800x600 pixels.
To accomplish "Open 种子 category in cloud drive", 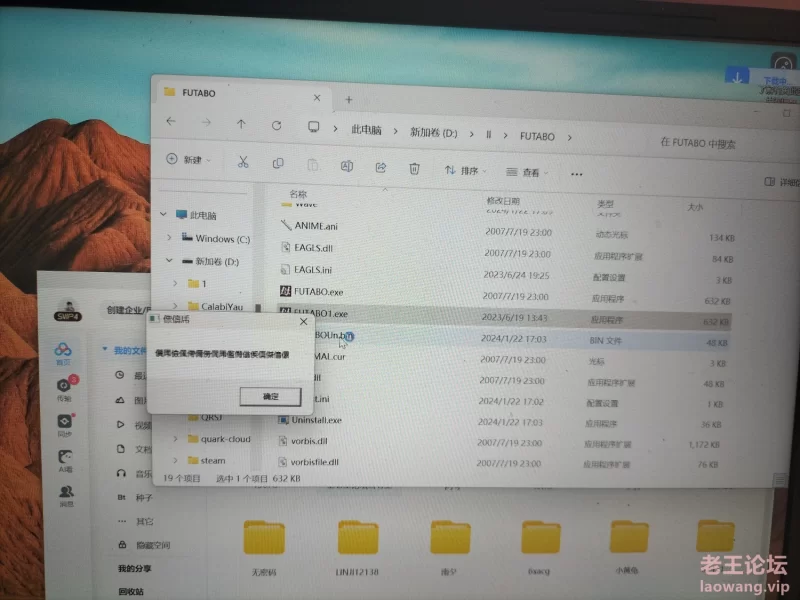I will [135, 497].
